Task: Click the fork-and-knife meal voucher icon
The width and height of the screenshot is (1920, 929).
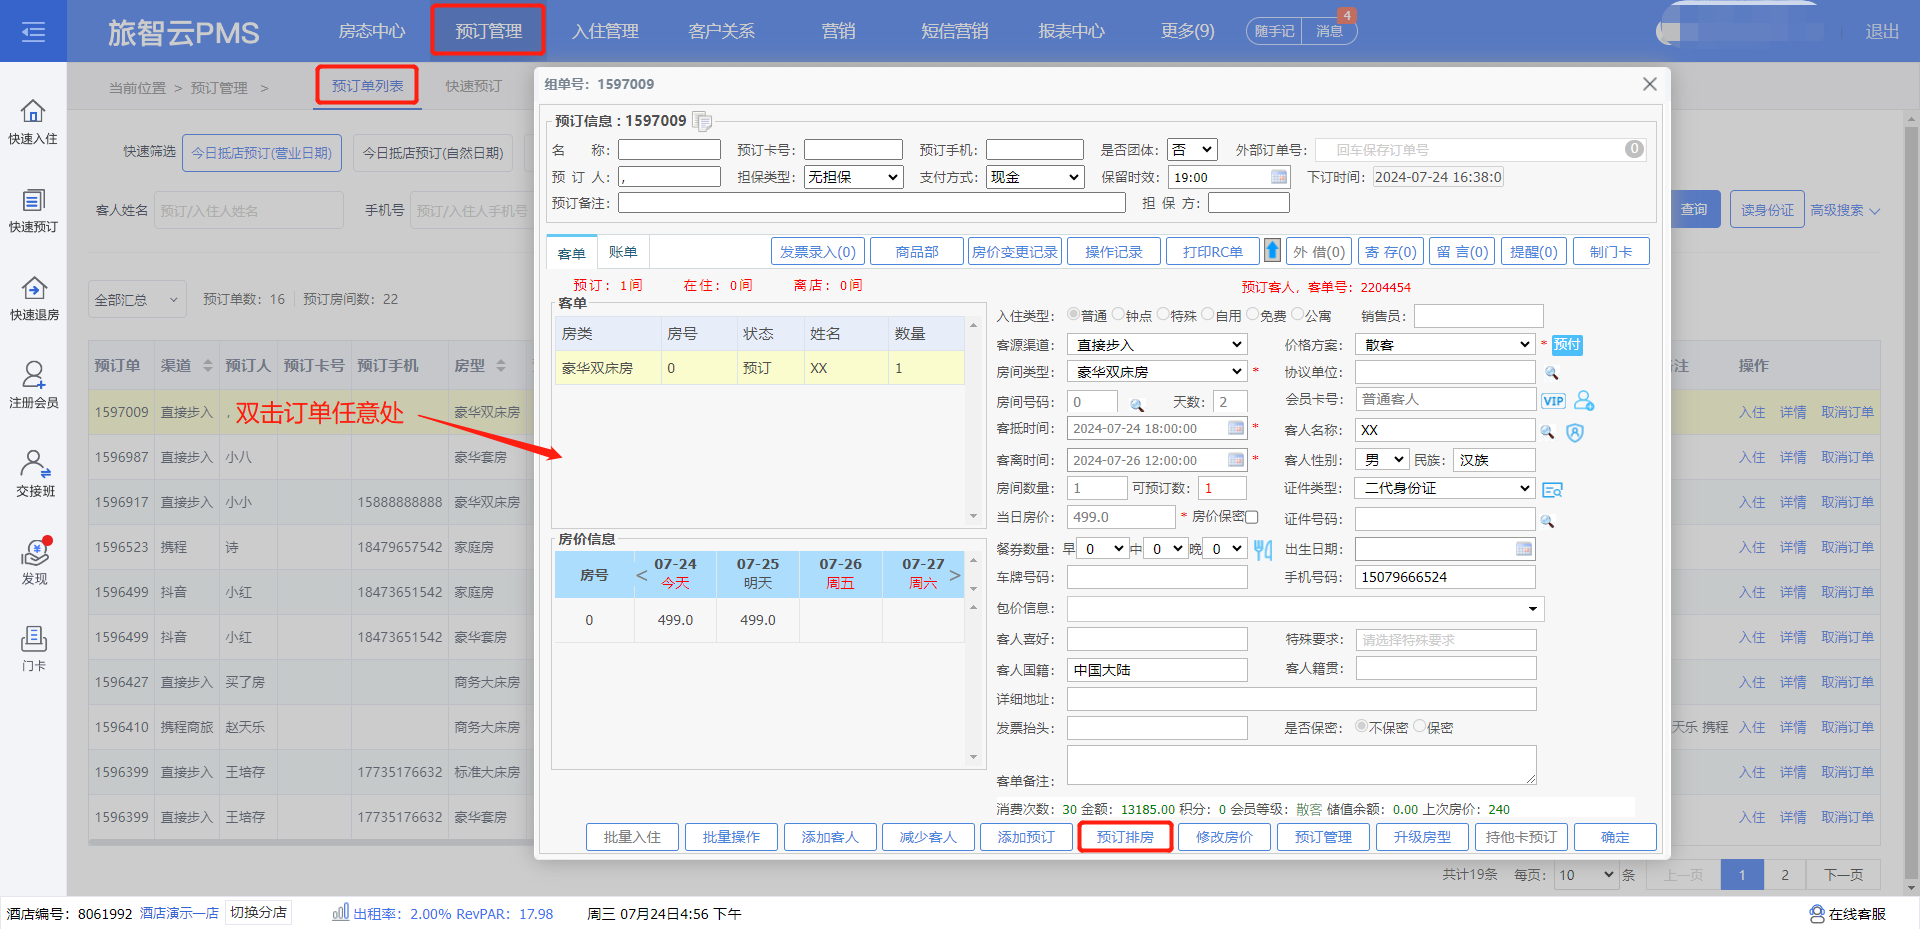Action: [1263, 550]
